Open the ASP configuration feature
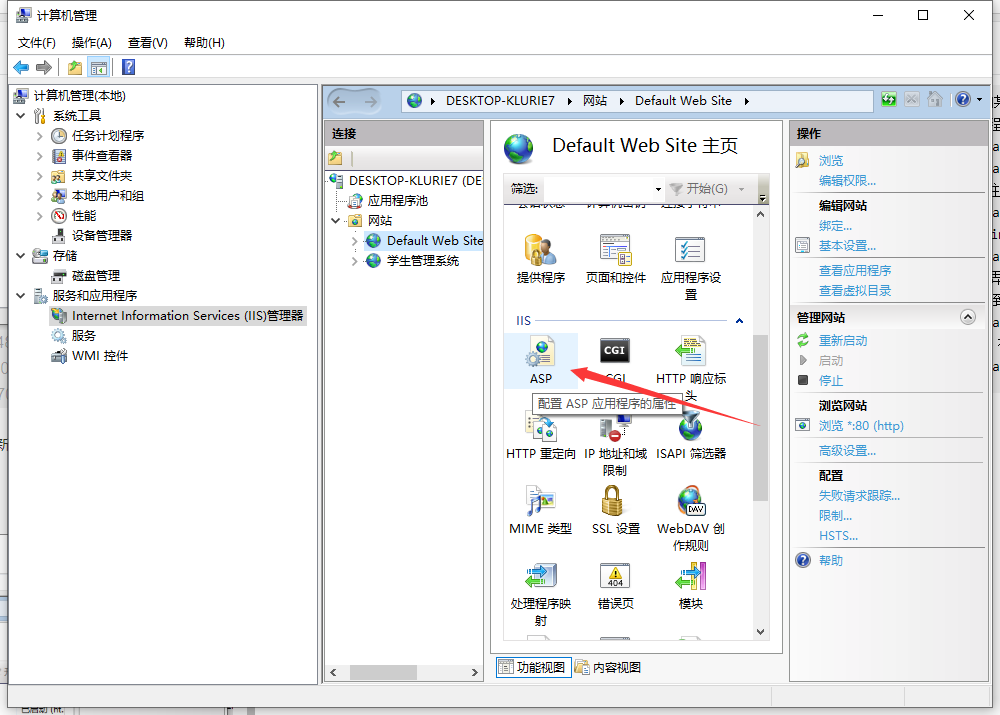 tap(540, 351)
